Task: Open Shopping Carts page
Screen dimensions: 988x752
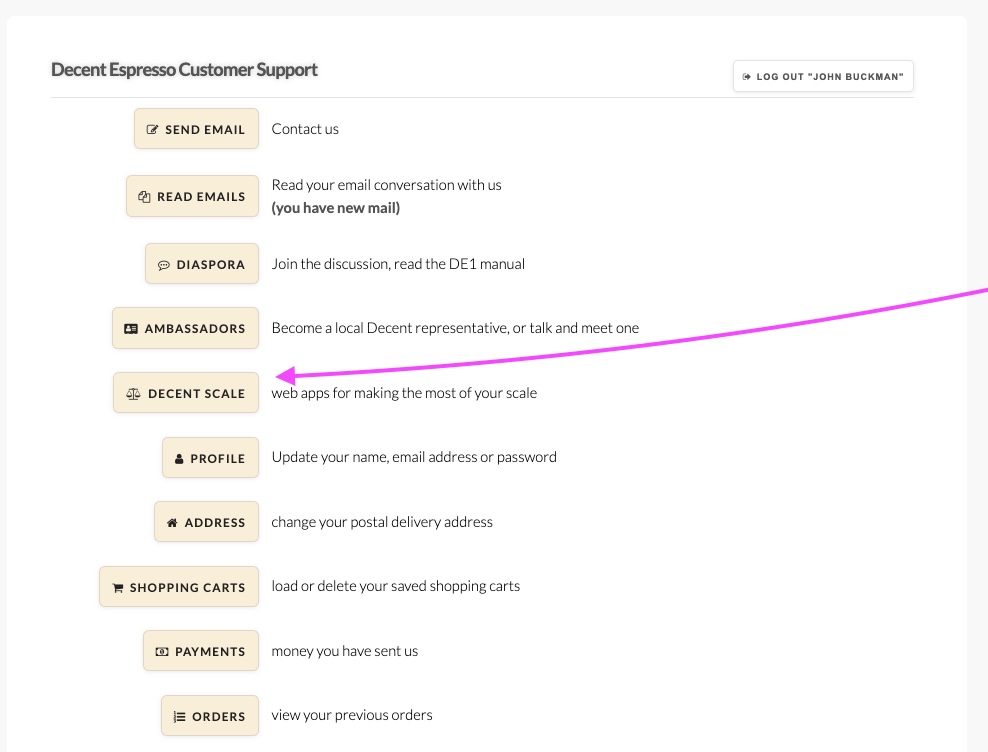Action: coord(179,586)
